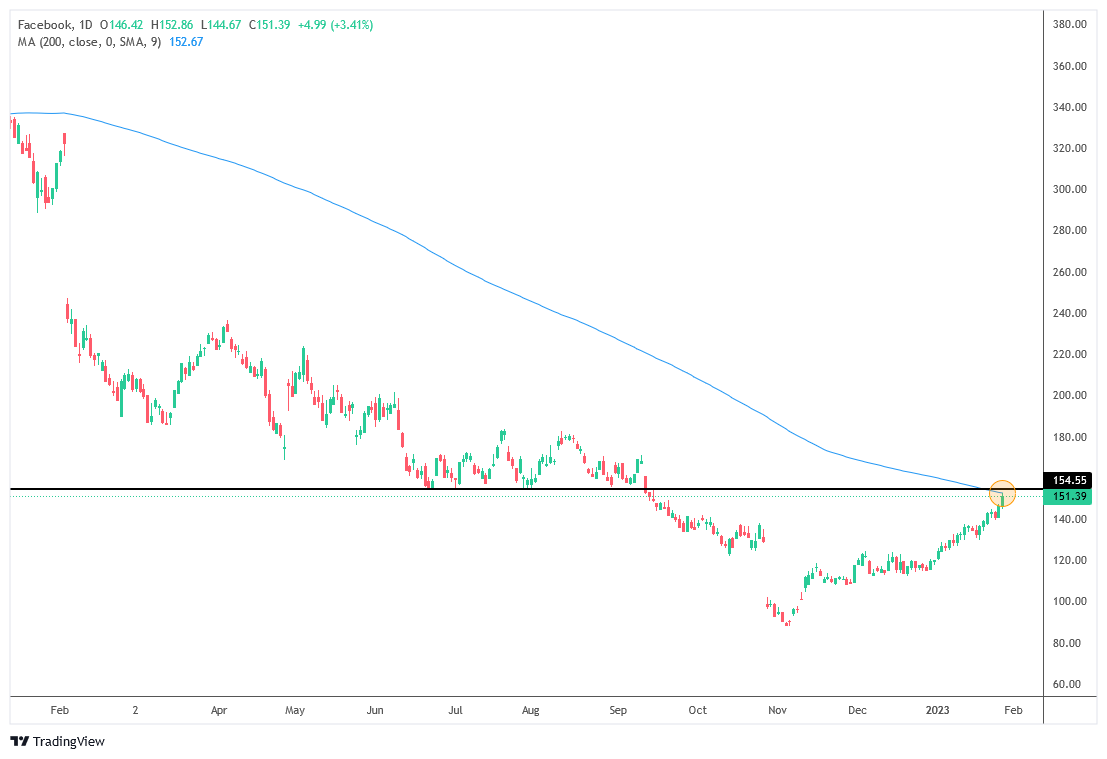
Task: Click the Jul label on time axis
Action: point(455,710)
